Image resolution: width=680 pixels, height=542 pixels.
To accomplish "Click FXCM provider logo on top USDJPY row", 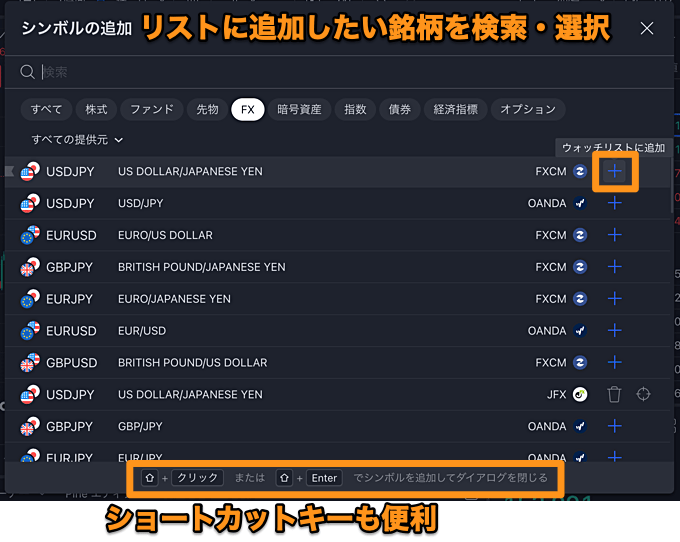I will [x=580, y=171].
